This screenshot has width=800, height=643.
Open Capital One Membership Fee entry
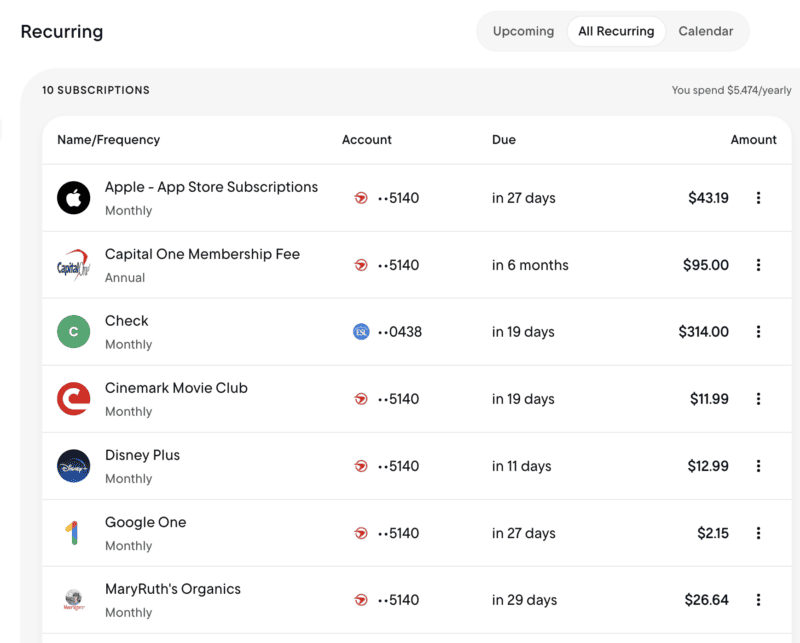tap(202, 254)
